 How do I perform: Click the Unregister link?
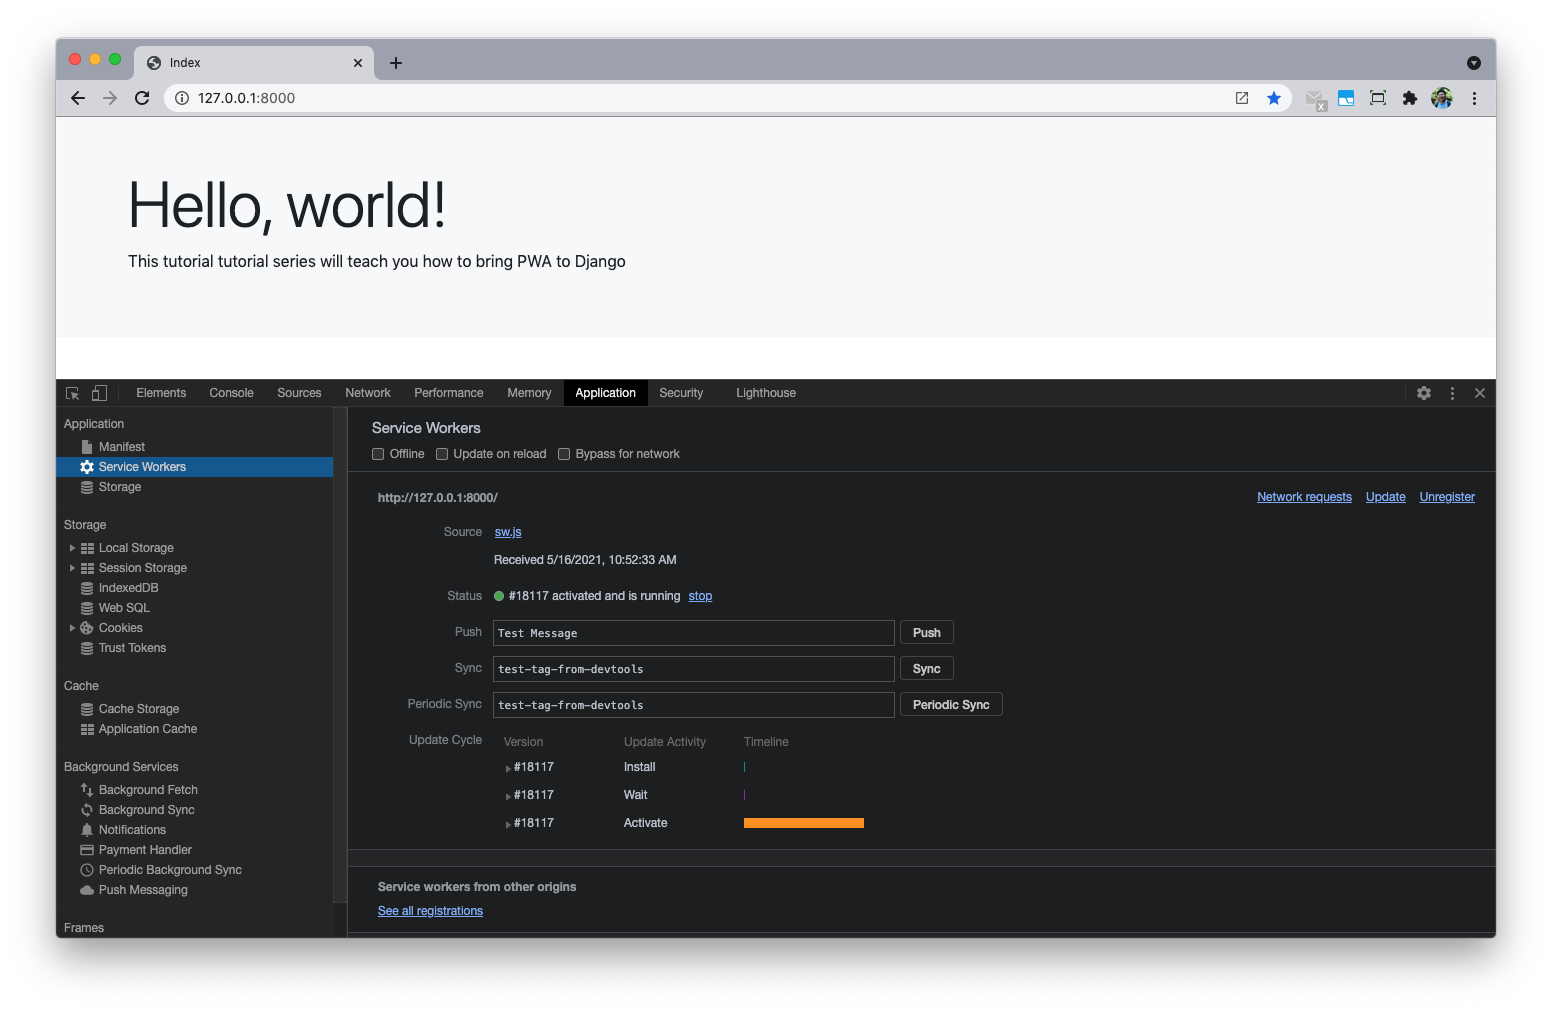(1447, 497)
